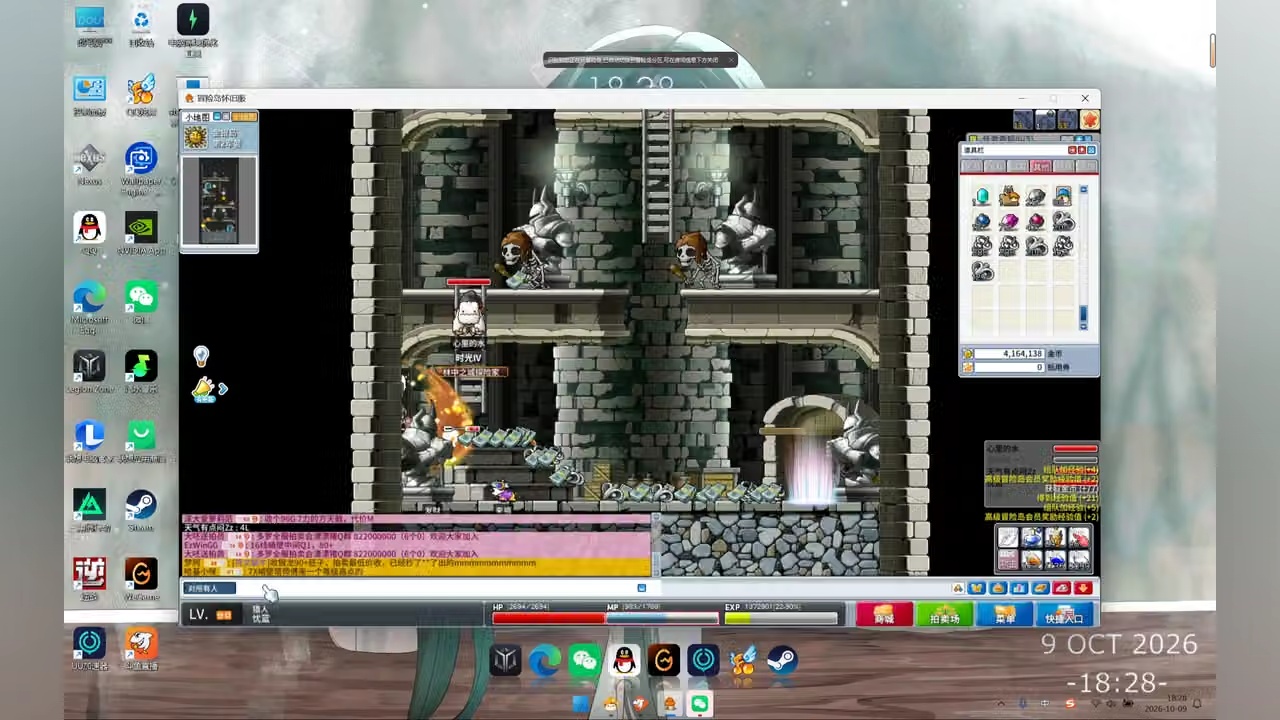Viewport: 1280px width, 720px height.
Task: Open WeChat from the taskbar dock
Action: [585, 660]
